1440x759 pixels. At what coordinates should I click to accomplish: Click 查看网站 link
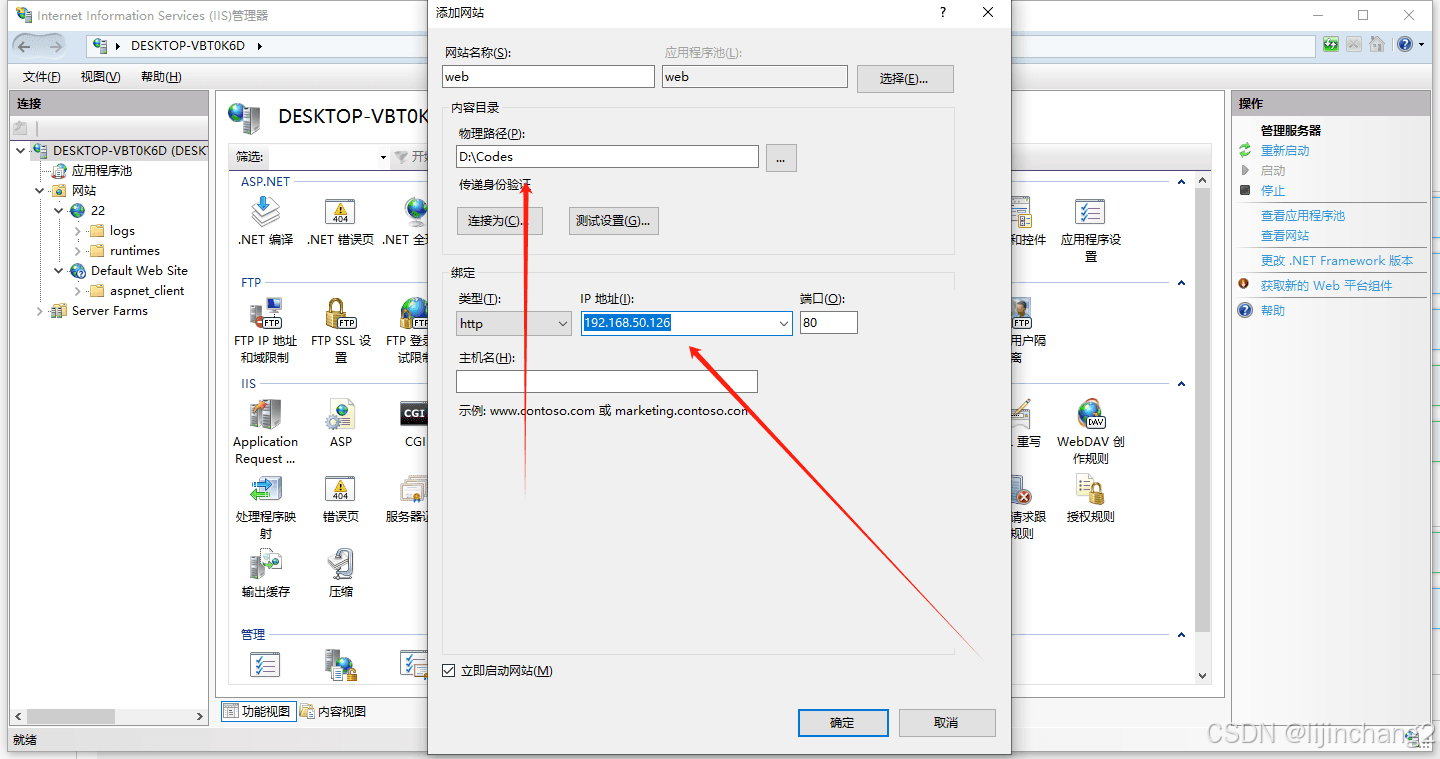point(1284,235)
